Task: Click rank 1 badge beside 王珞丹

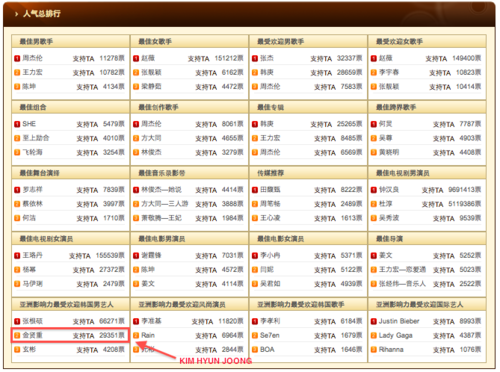Action: click(x=17, y=256)
